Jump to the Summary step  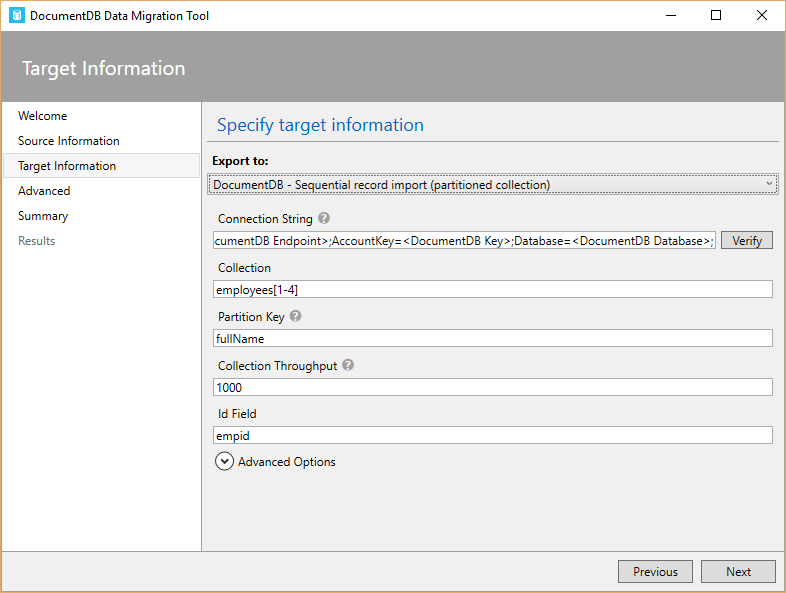pos(43,216)
